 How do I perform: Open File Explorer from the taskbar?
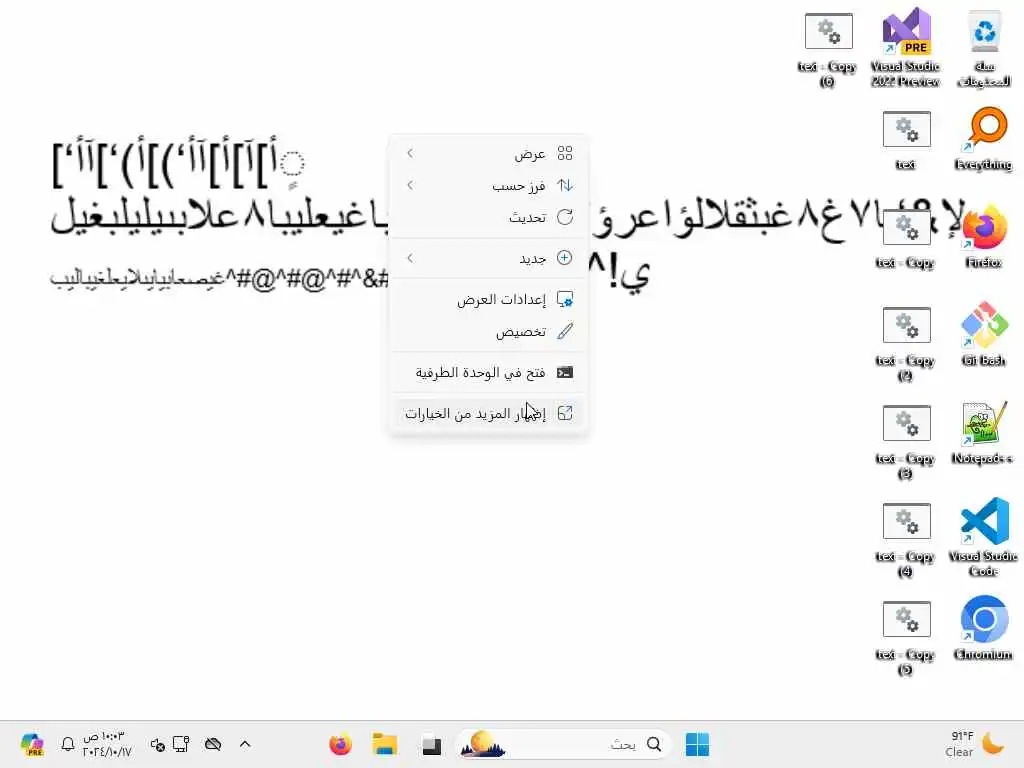click(x=385, y=744)
